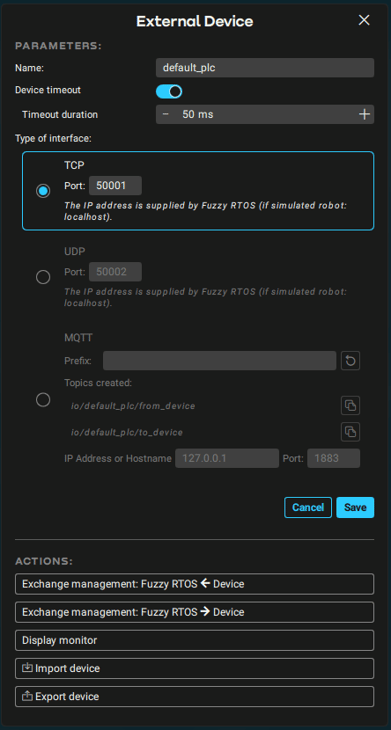The height and width of the screenshot is (730, 391).
Task: Click the MQTT port 1883 field
Action: point(333,459)
